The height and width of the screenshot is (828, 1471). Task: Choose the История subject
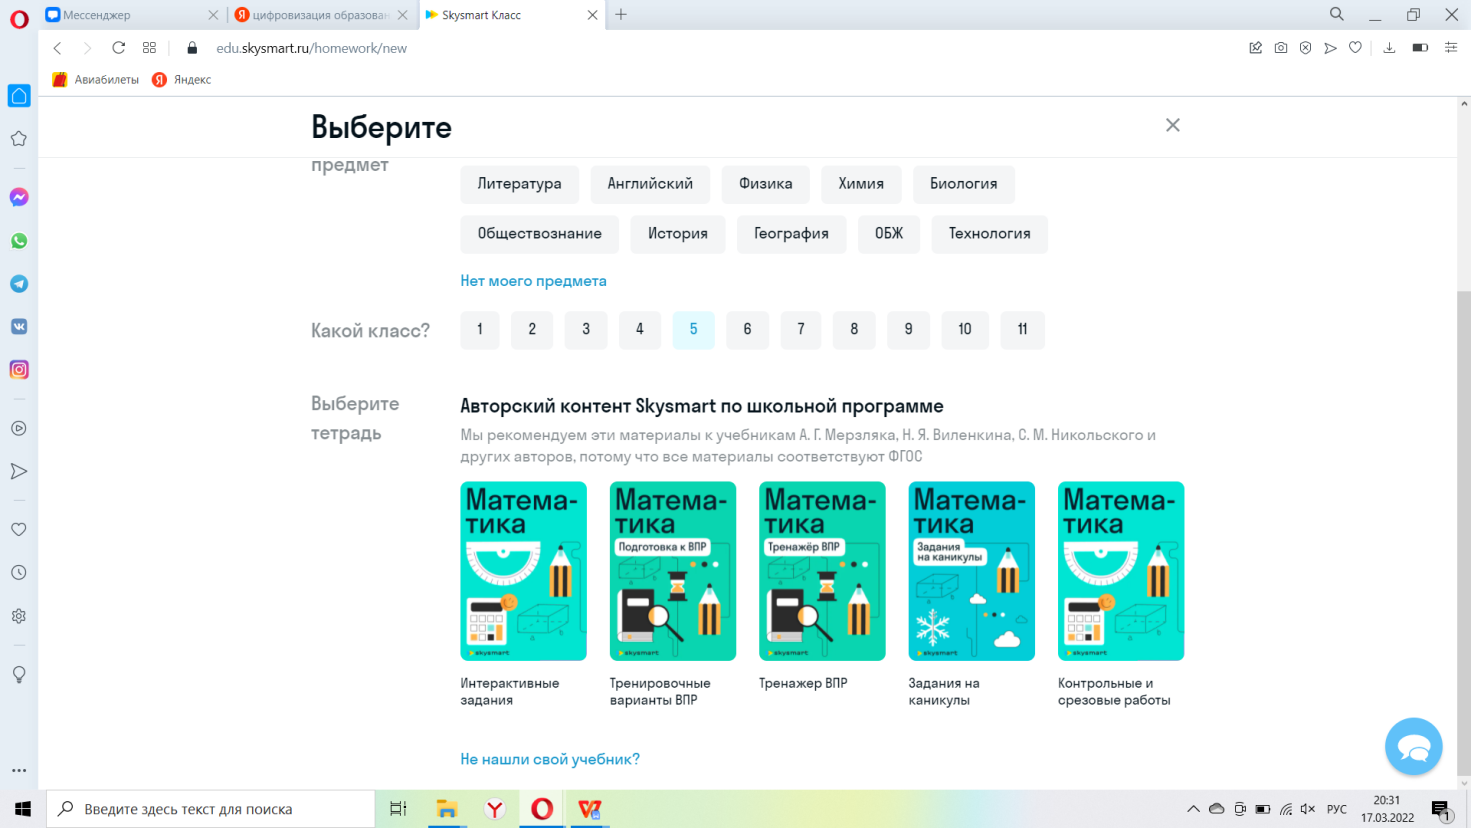(678, 234)
